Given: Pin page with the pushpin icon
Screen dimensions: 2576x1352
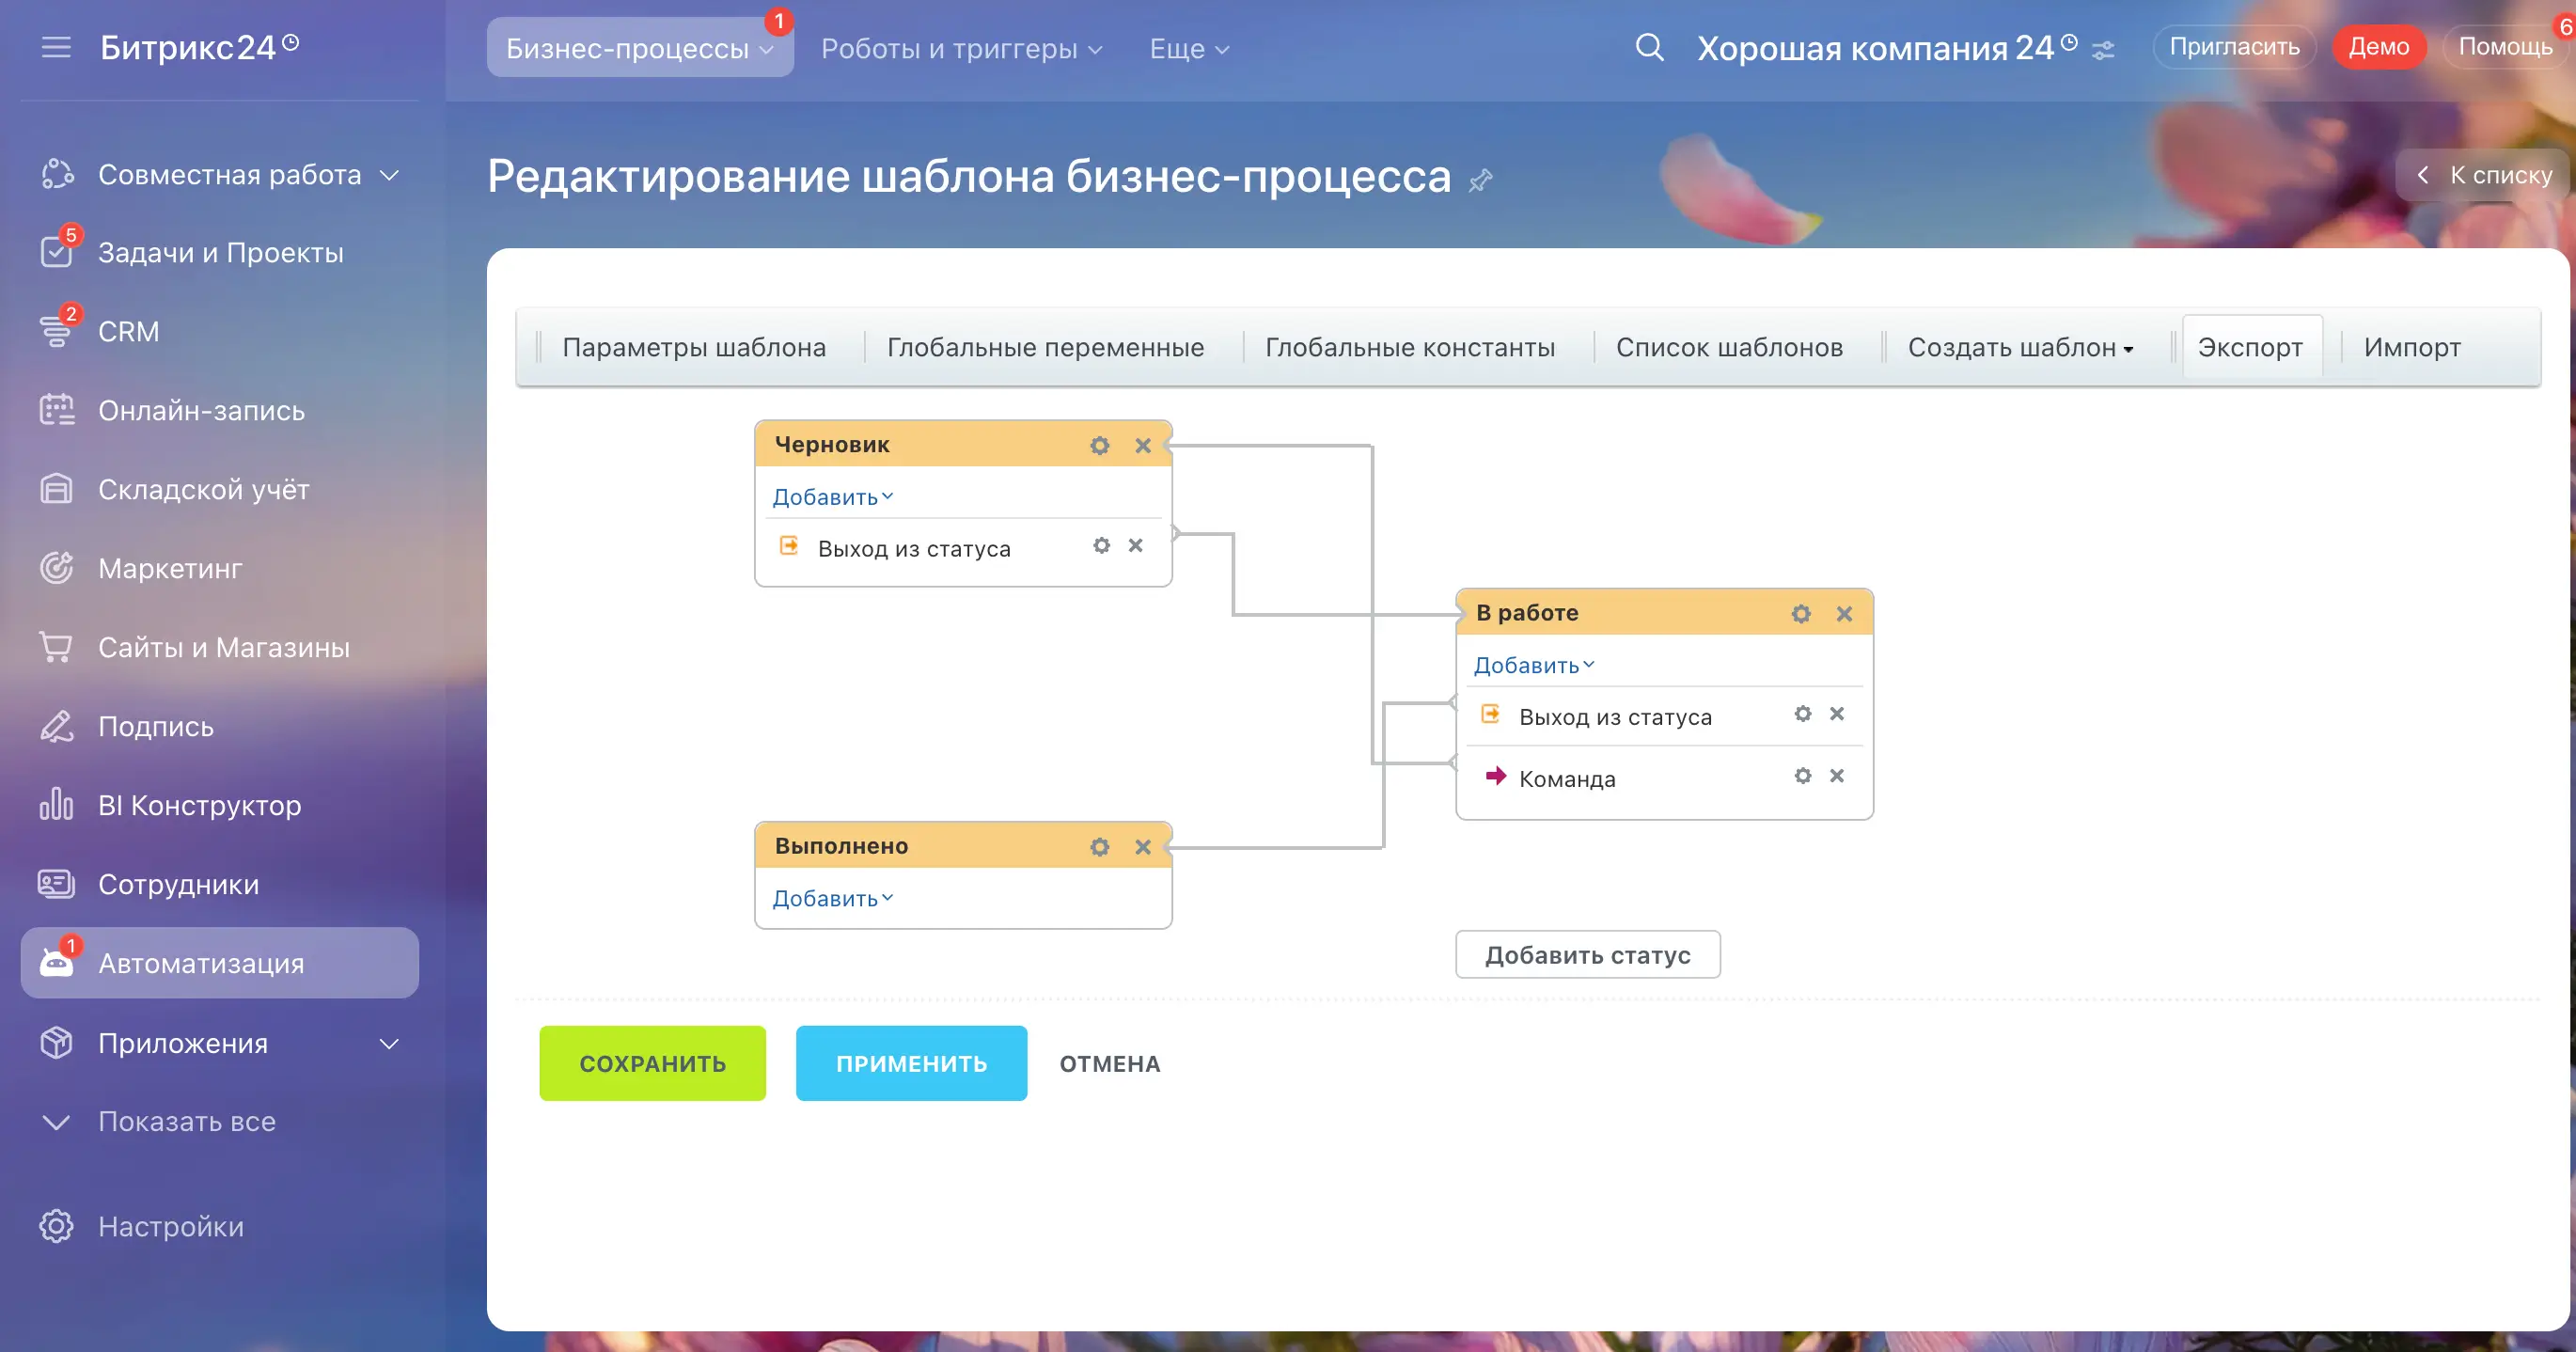Looking at the screenshot, I should click(x=1480, y=181).
